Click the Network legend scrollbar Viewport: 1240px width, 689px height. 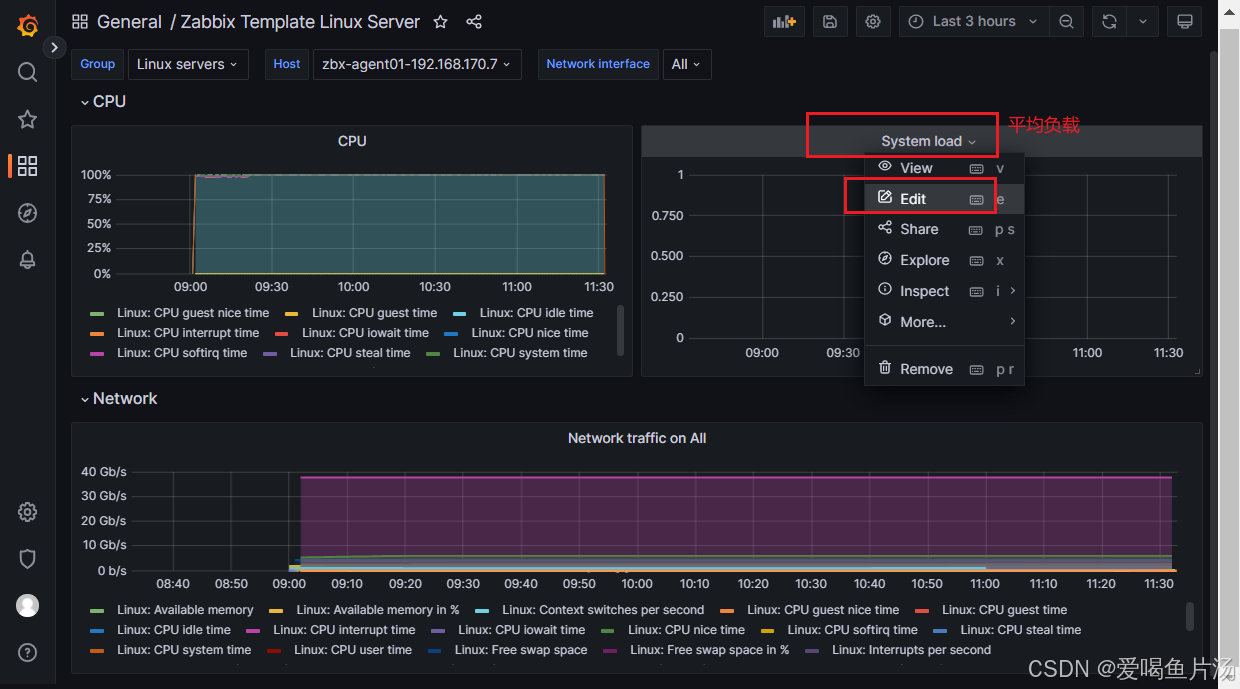click(1190, 616)
